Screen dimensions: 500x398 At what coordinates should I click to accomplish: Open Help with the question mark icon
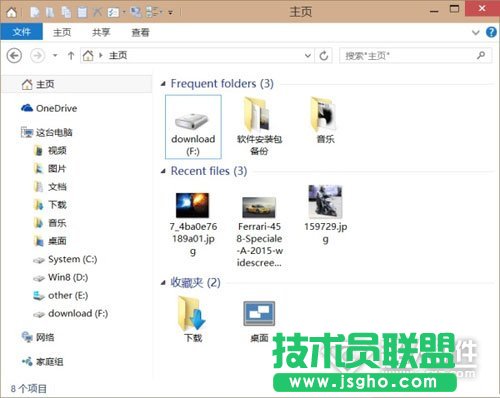pos(491,32)
